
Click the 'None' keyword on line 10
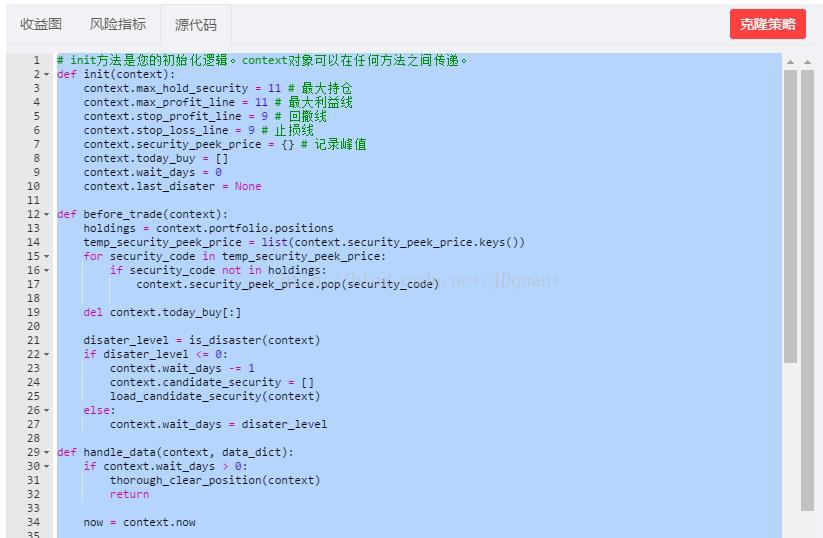pos(248,186)
